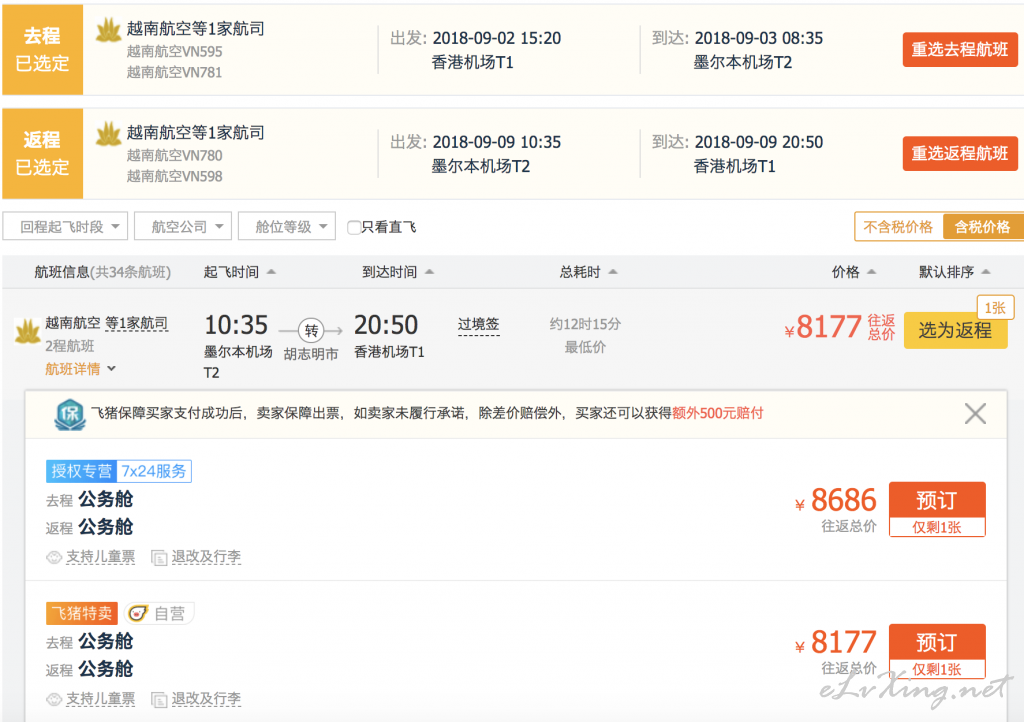Click 预订 for 8686 offer
Screen dimensions: 1024x722
[x=936, y=500]
